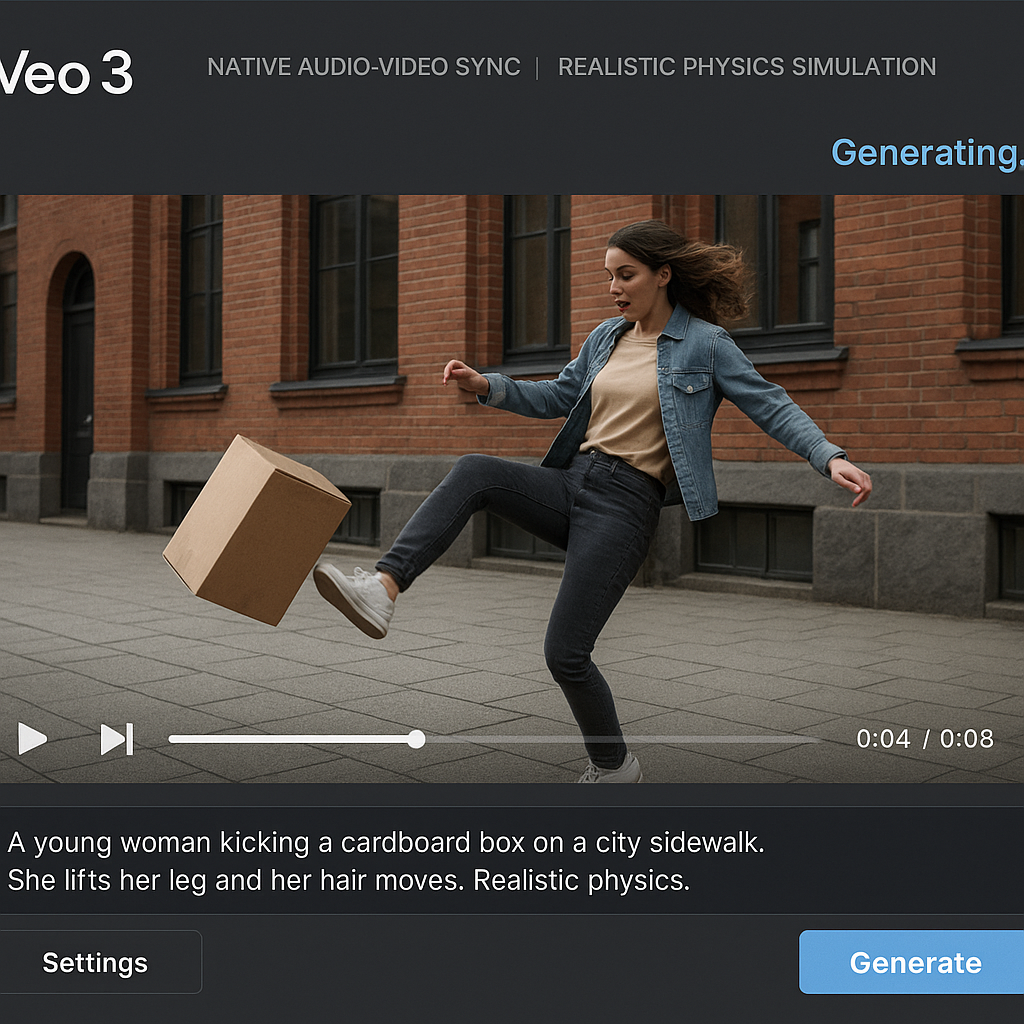Select the NATIVE AUDIO-VIDEO SYNC feature label

(363, 67)
